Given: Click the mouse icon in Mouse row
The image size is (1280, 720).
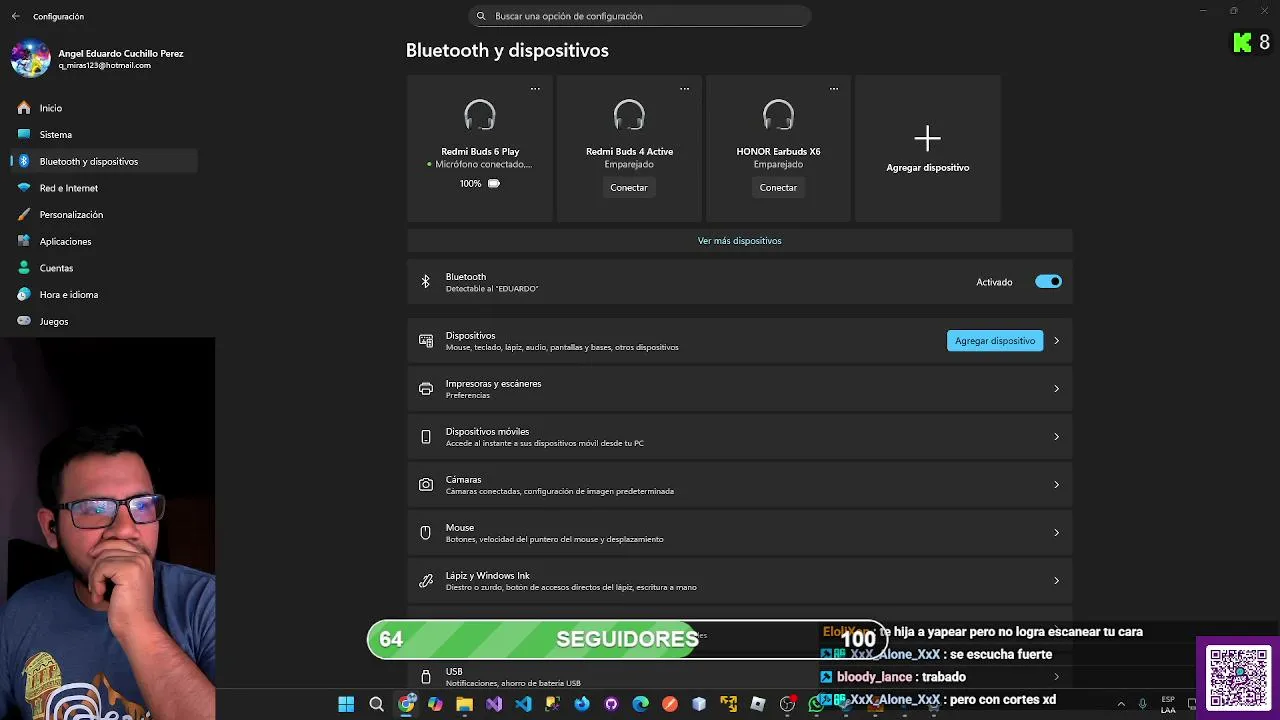Looking at the screenshot, I should (426, 533).
